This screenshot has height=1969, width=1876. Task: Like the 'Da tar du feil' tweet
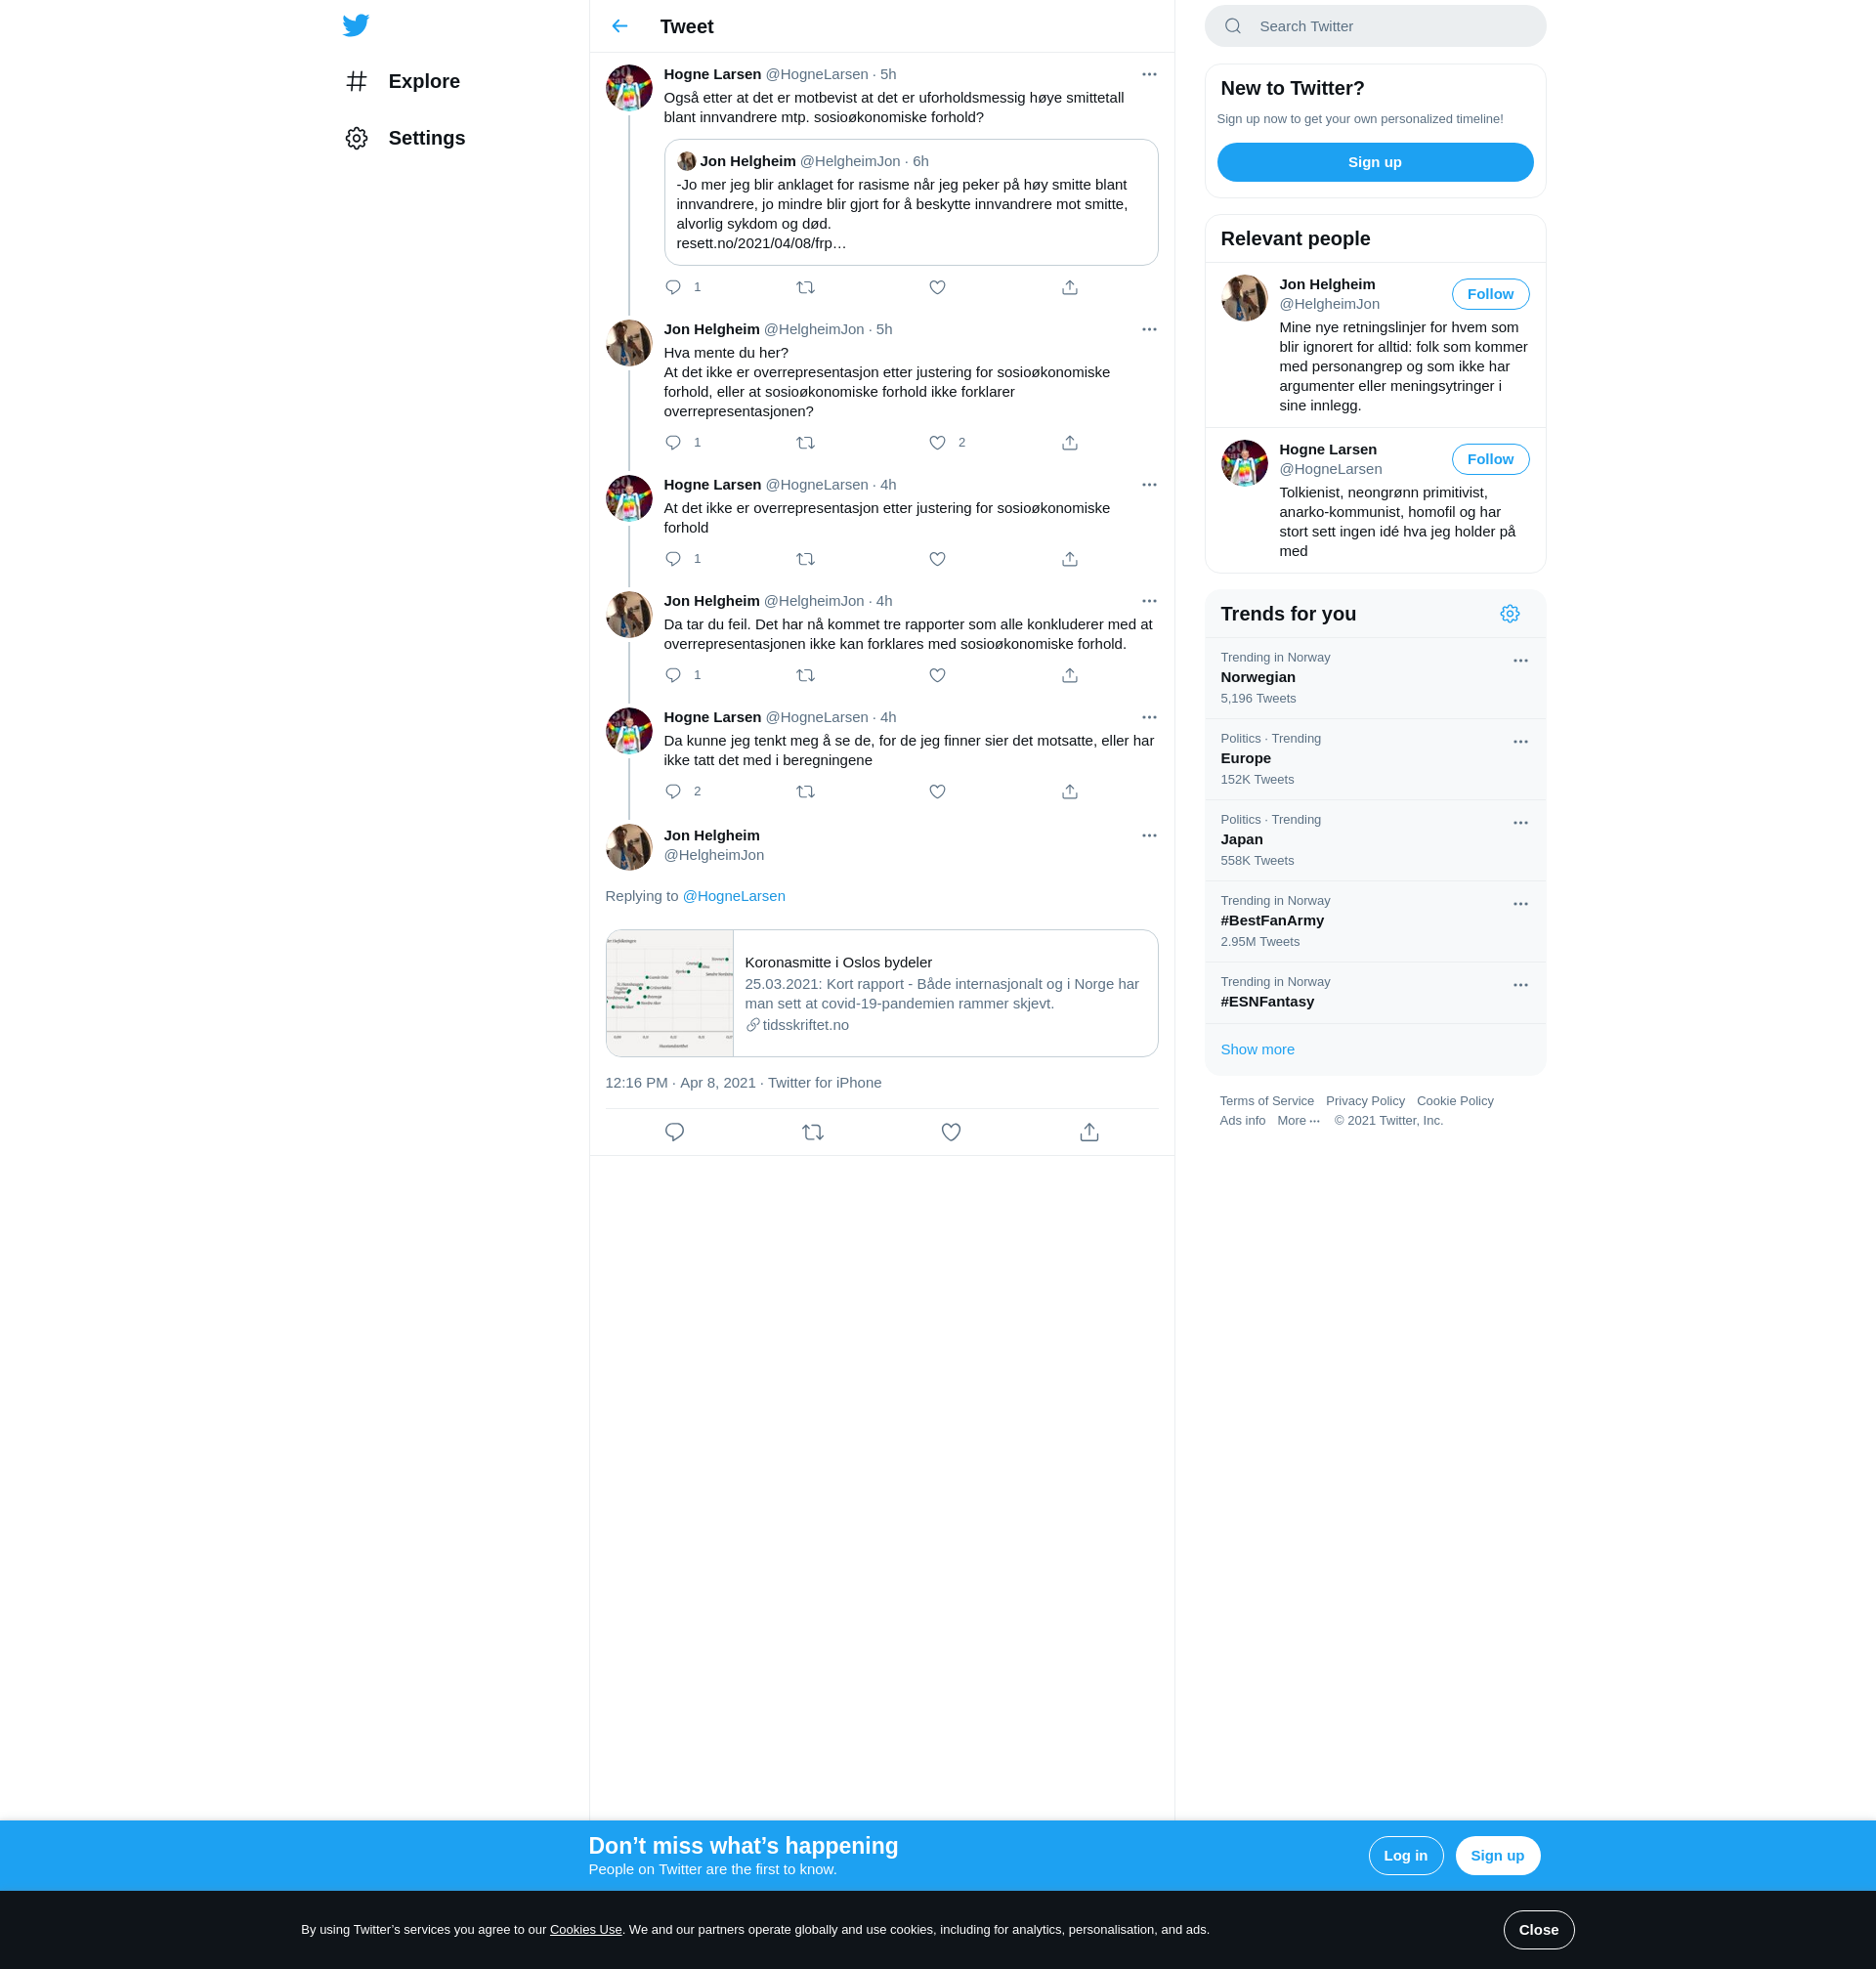coord(937,675)
